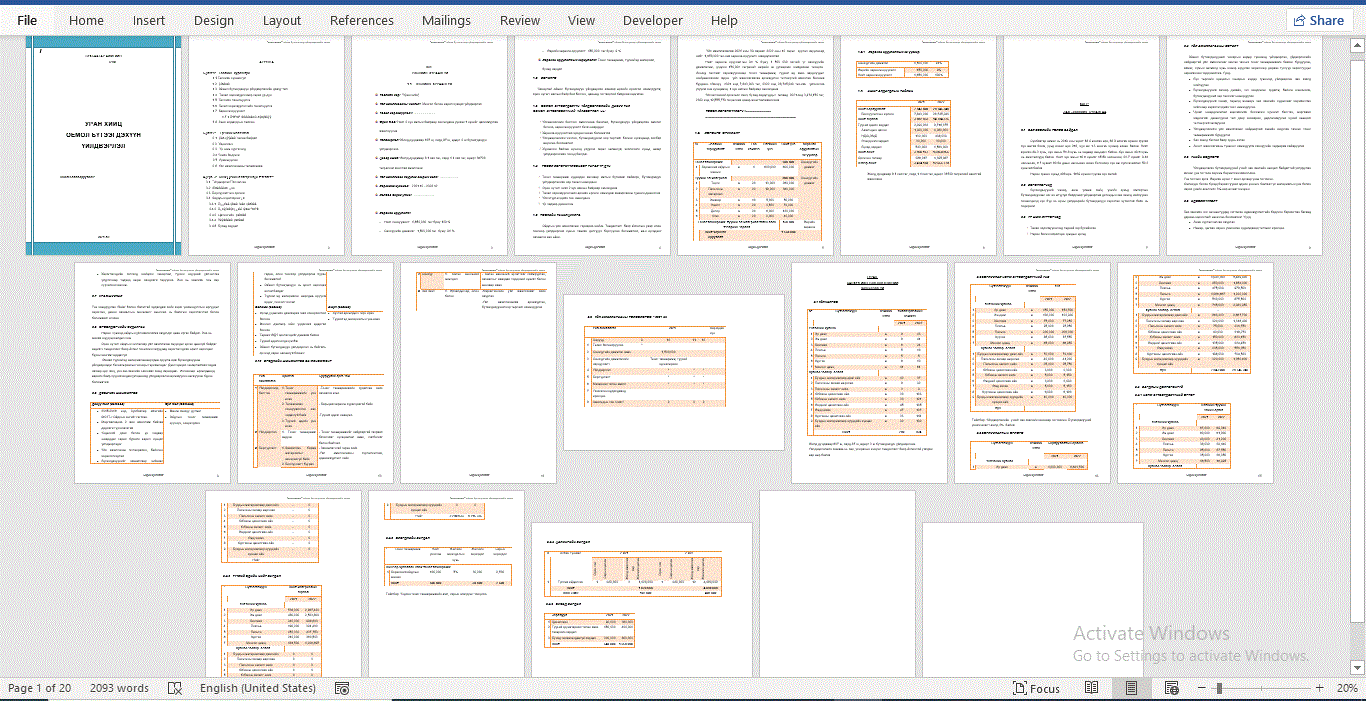Viewport: 1366px width, 701px height.
Task: Select the blue cover page thumbnail
Action: pos(102,146)
